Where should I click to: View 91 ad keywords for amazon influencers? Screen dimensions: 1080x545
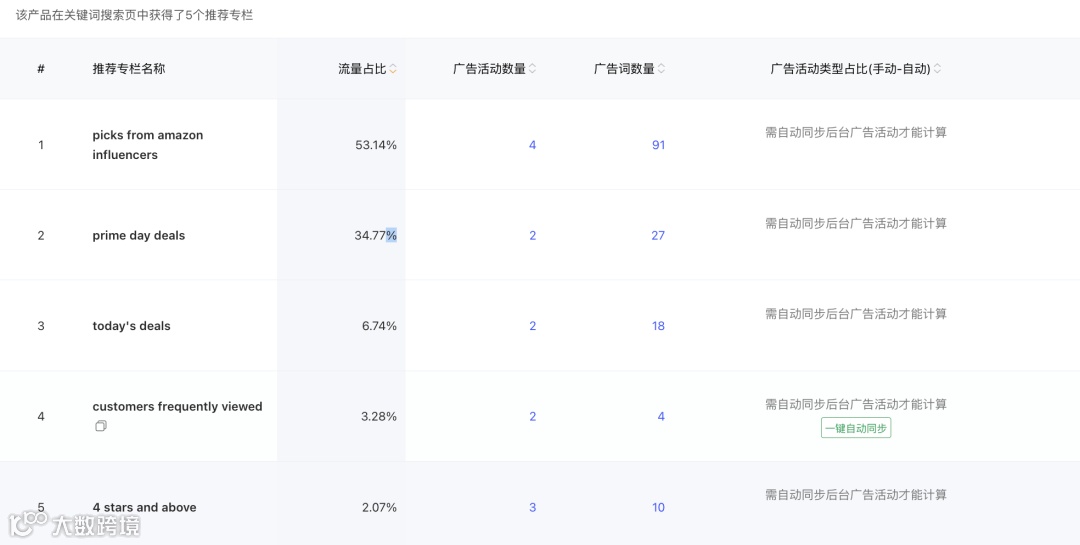pyautogui.click(x=658, y=145)
